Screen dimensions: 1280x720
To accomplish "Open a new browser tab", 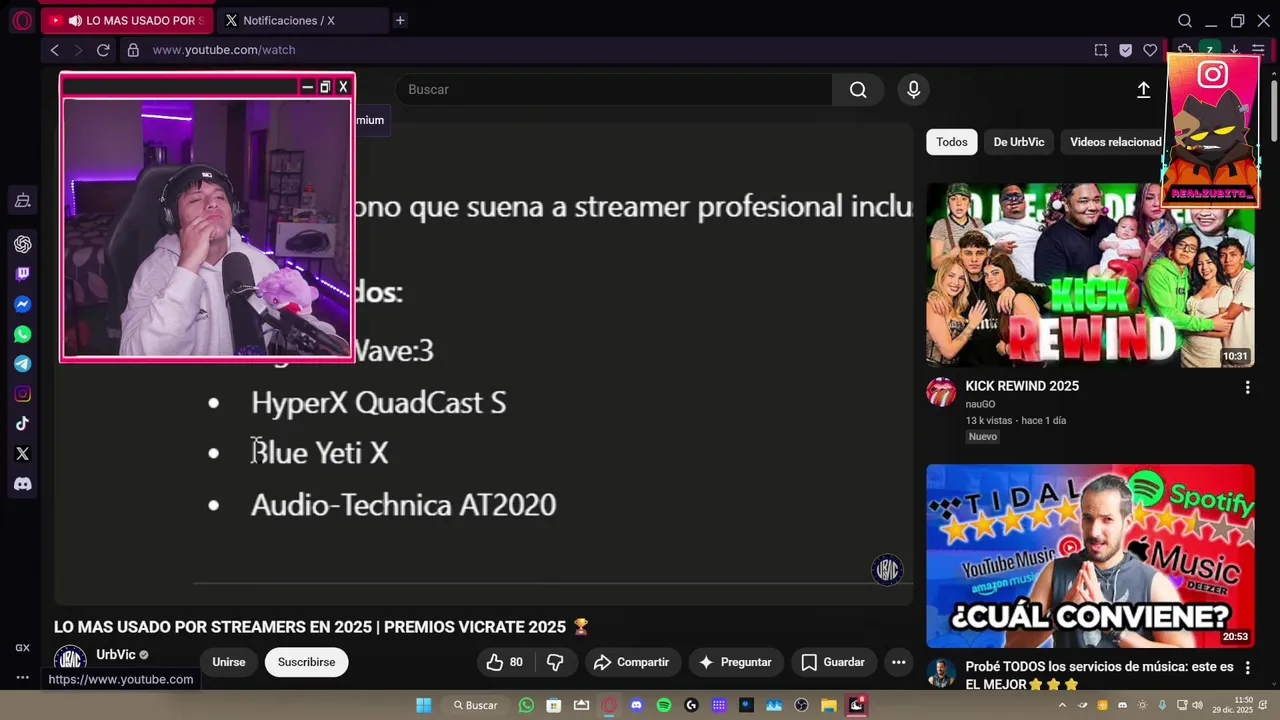I will [400, 20].
